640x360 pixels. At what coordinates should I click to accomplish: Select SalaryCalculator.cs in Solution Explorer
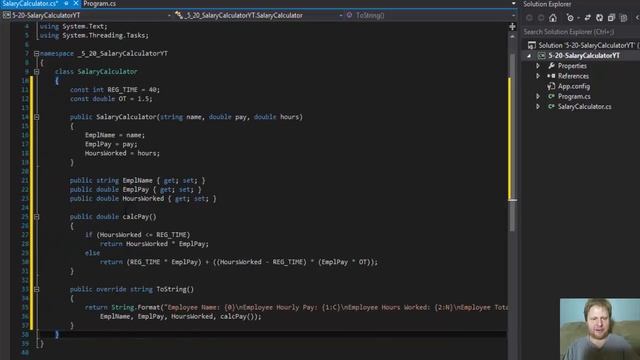[x=584, y=107]
